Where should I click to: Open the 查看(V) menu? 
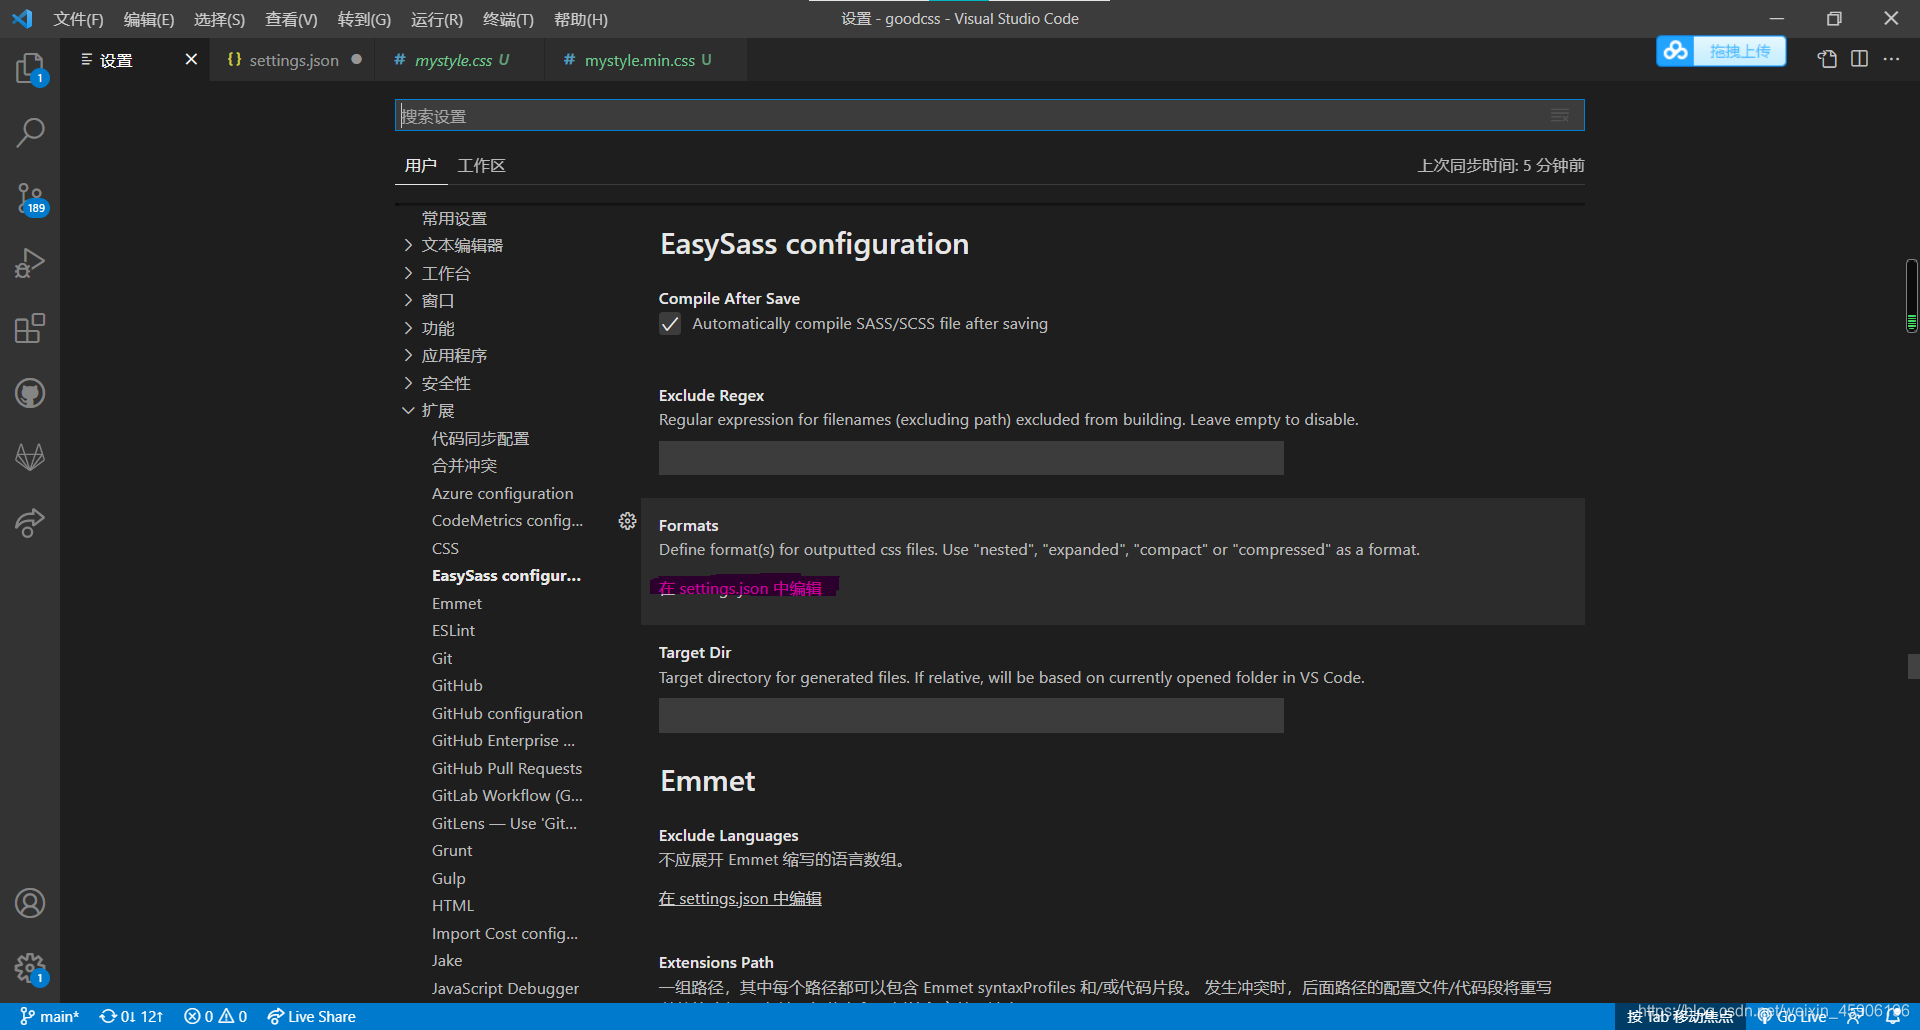click(291, 19)
